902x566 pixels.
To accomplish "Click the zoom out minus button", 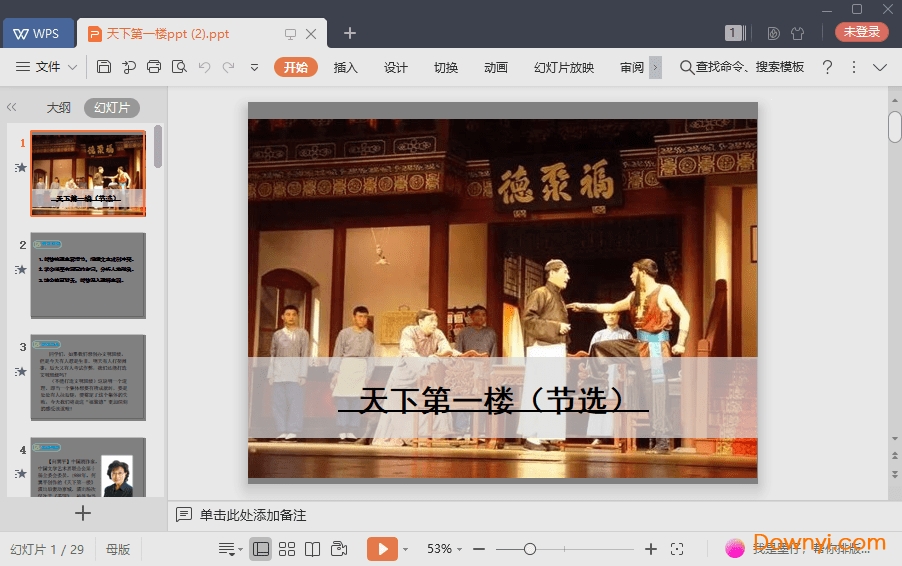I will [479, 549].
